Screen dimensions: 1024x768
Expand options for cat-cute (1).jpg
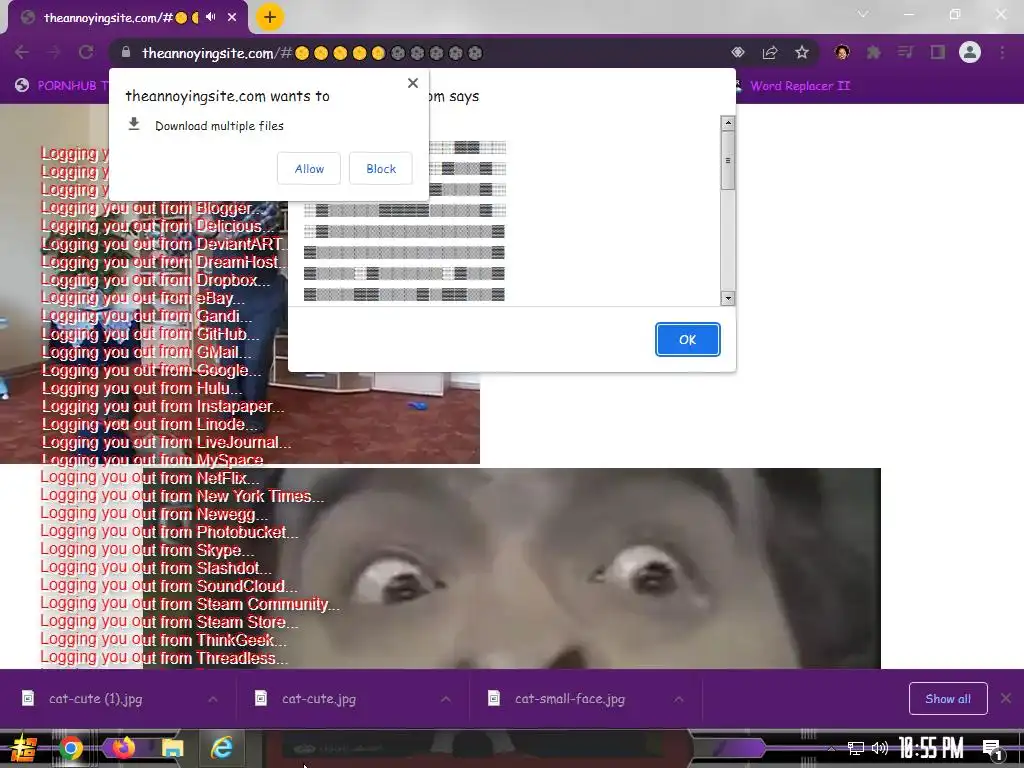pyautogui.click(x=213, y=699)
